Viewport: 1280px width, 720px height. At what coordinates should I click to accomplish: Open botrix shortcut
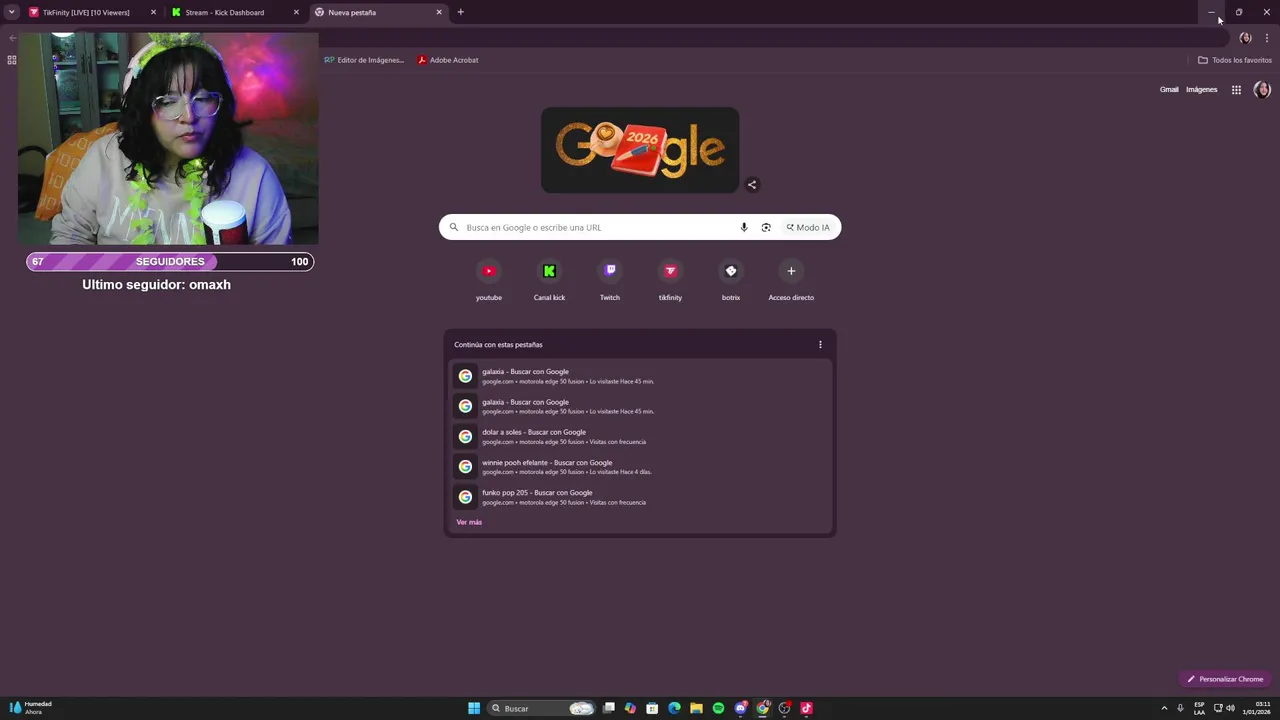click(731, 280)
